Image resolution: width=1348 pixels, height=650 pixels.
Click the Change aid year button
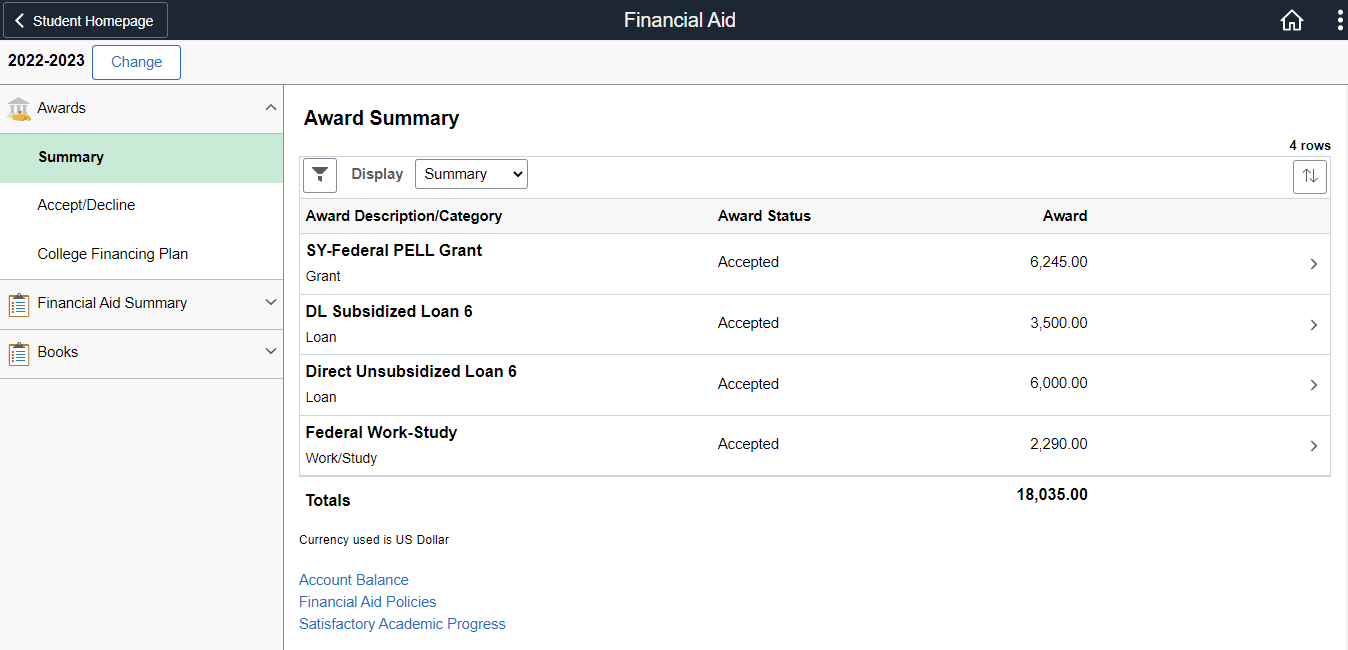tap(136, 62)
